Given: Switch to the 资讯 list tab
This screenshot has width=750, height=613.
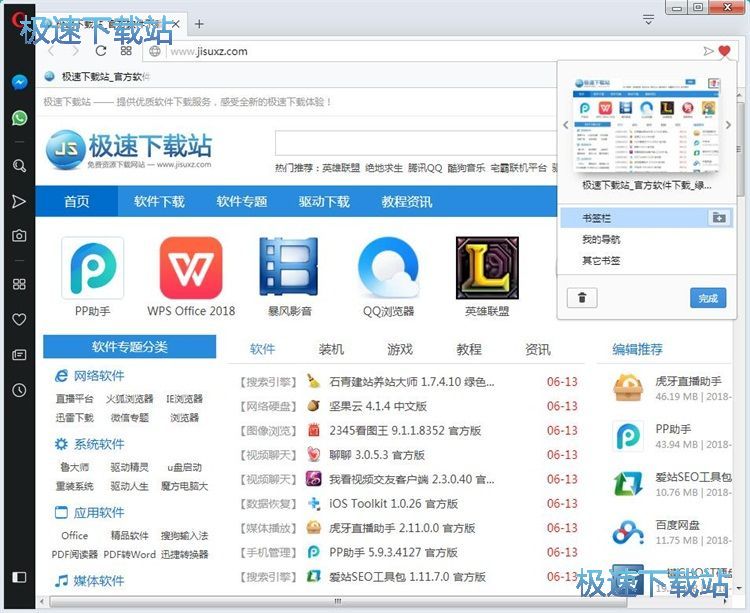Looking at the screenshot, I should 538,349.
